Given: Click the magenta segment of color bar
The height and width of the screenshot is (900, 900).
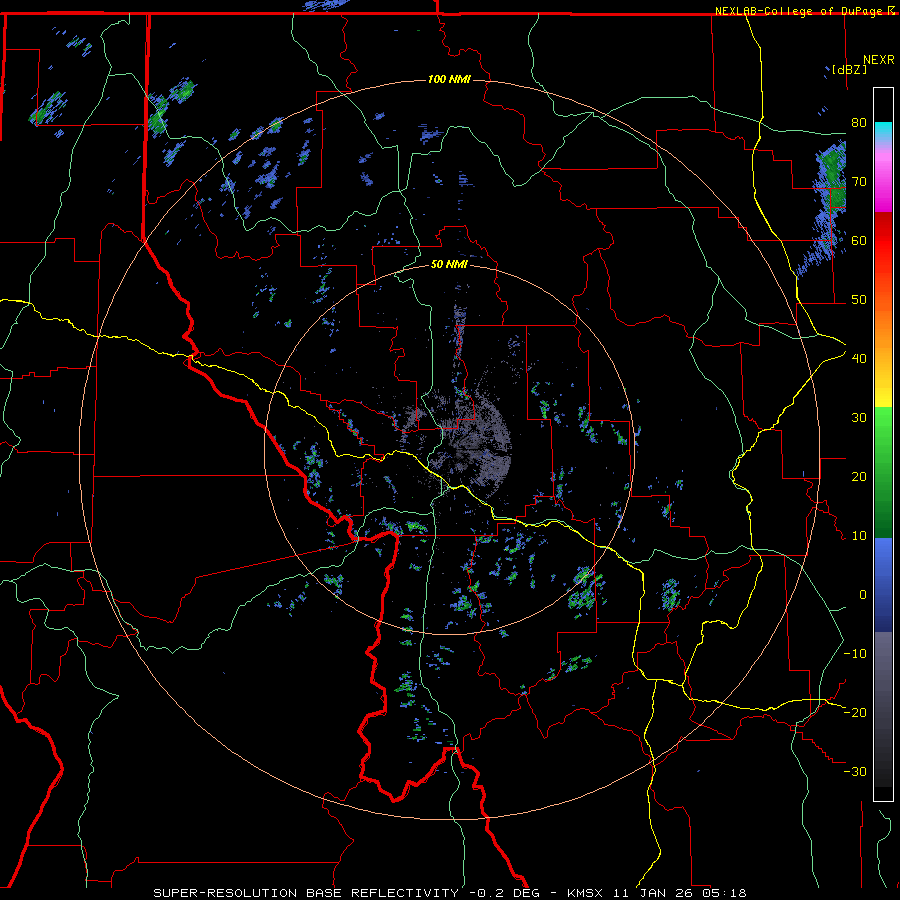Looking at the screenshot, I should [883, 181].
